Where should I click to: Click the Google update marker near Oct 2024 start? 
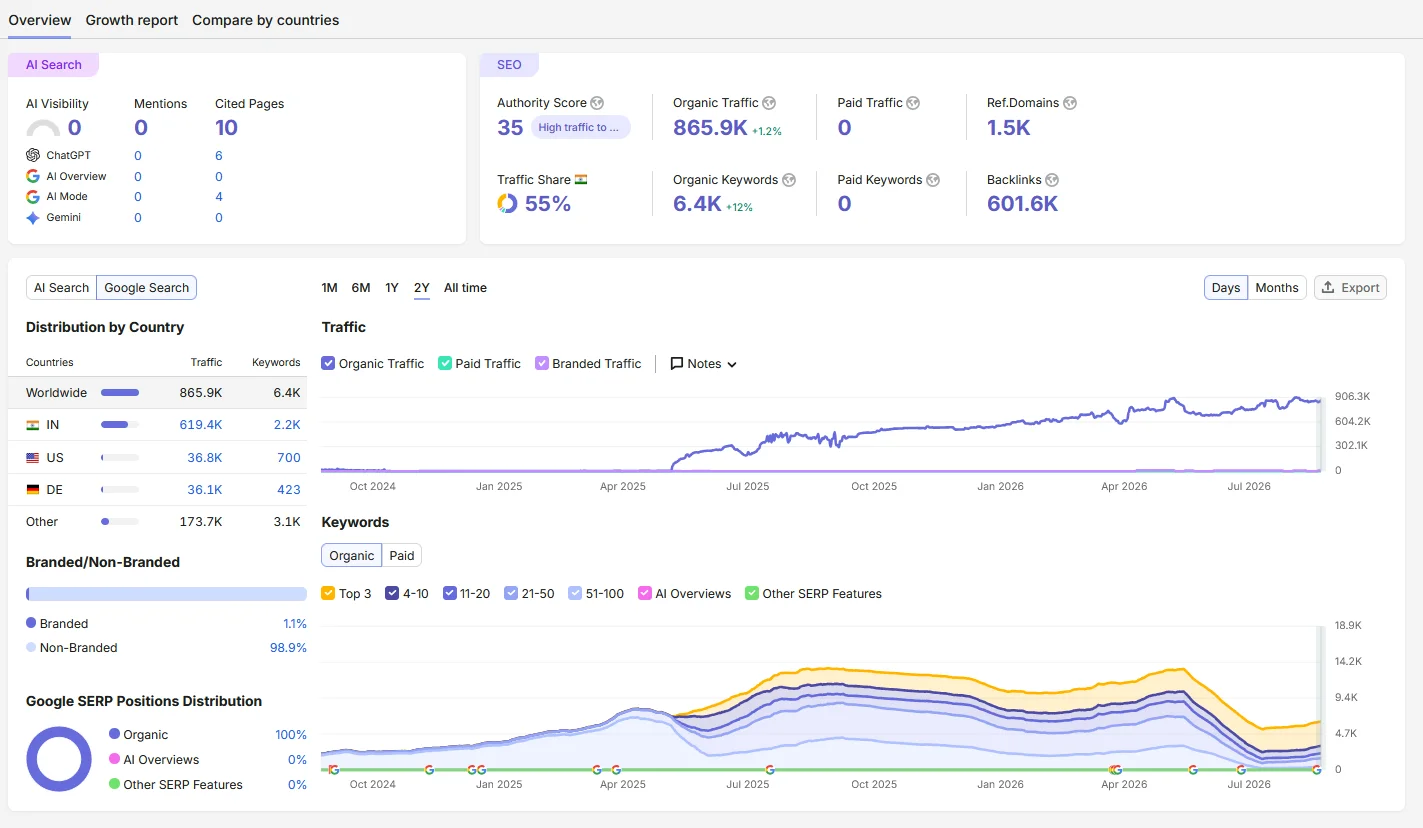(334, 770)
